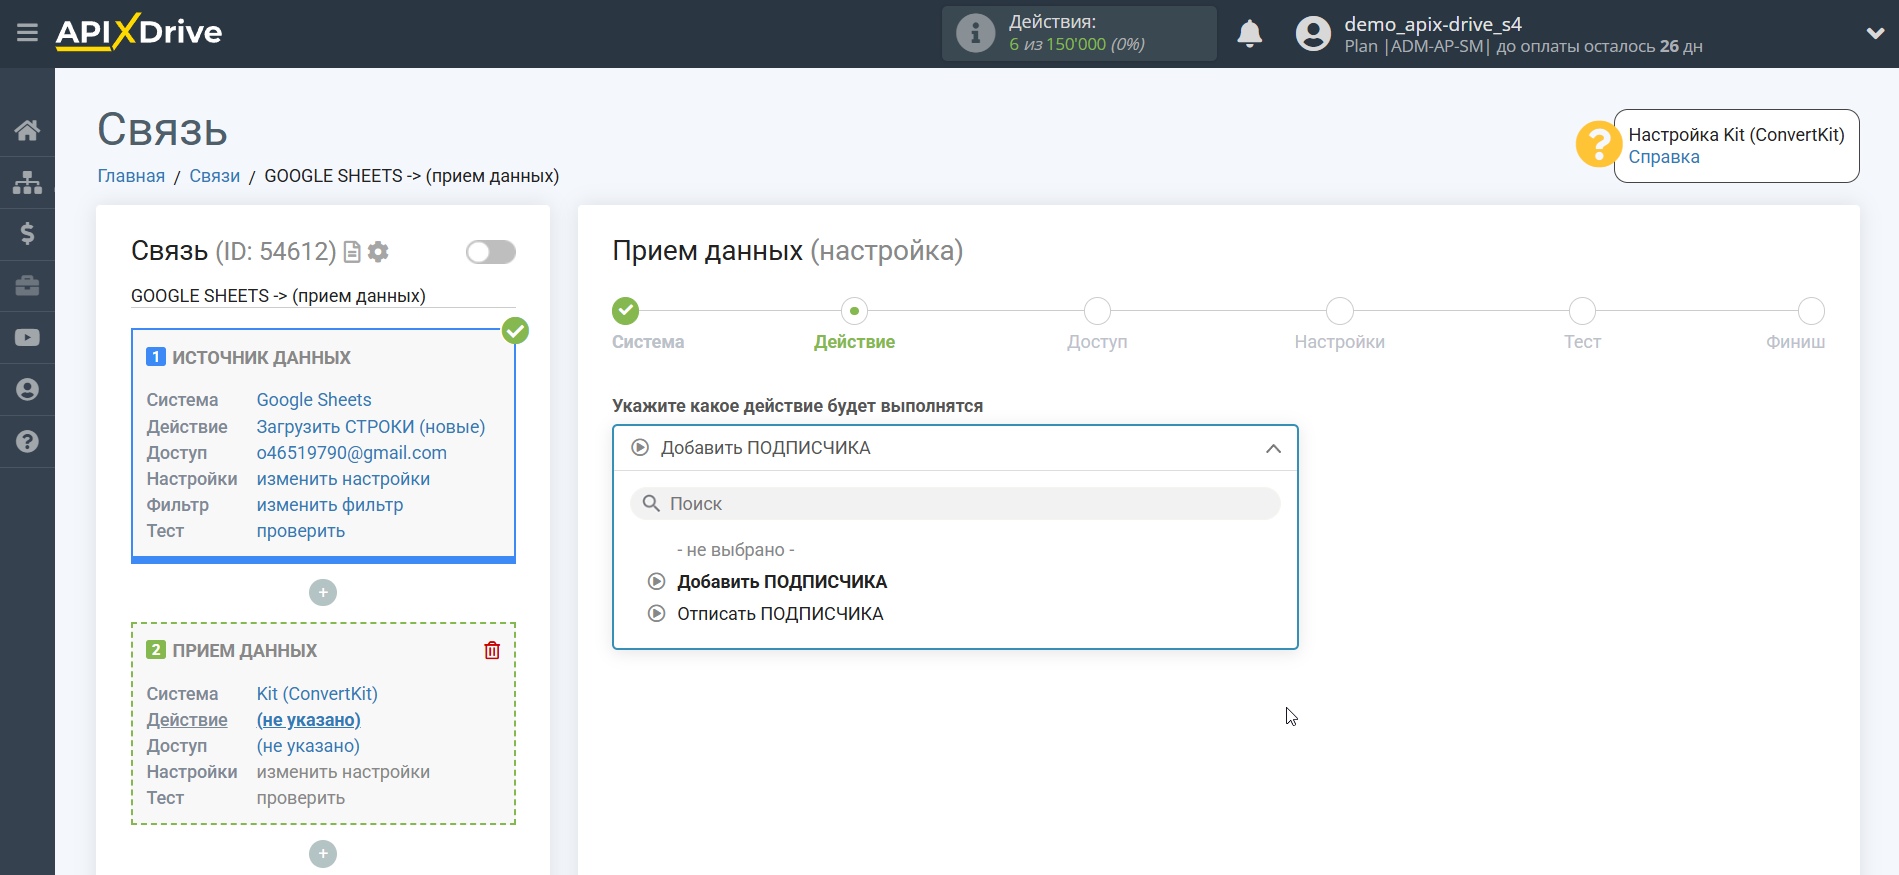Image resolution: width=1899 pixels, height=875 pixels.
Task: Open the notifications bell
Action: (x=1249, y=33)
